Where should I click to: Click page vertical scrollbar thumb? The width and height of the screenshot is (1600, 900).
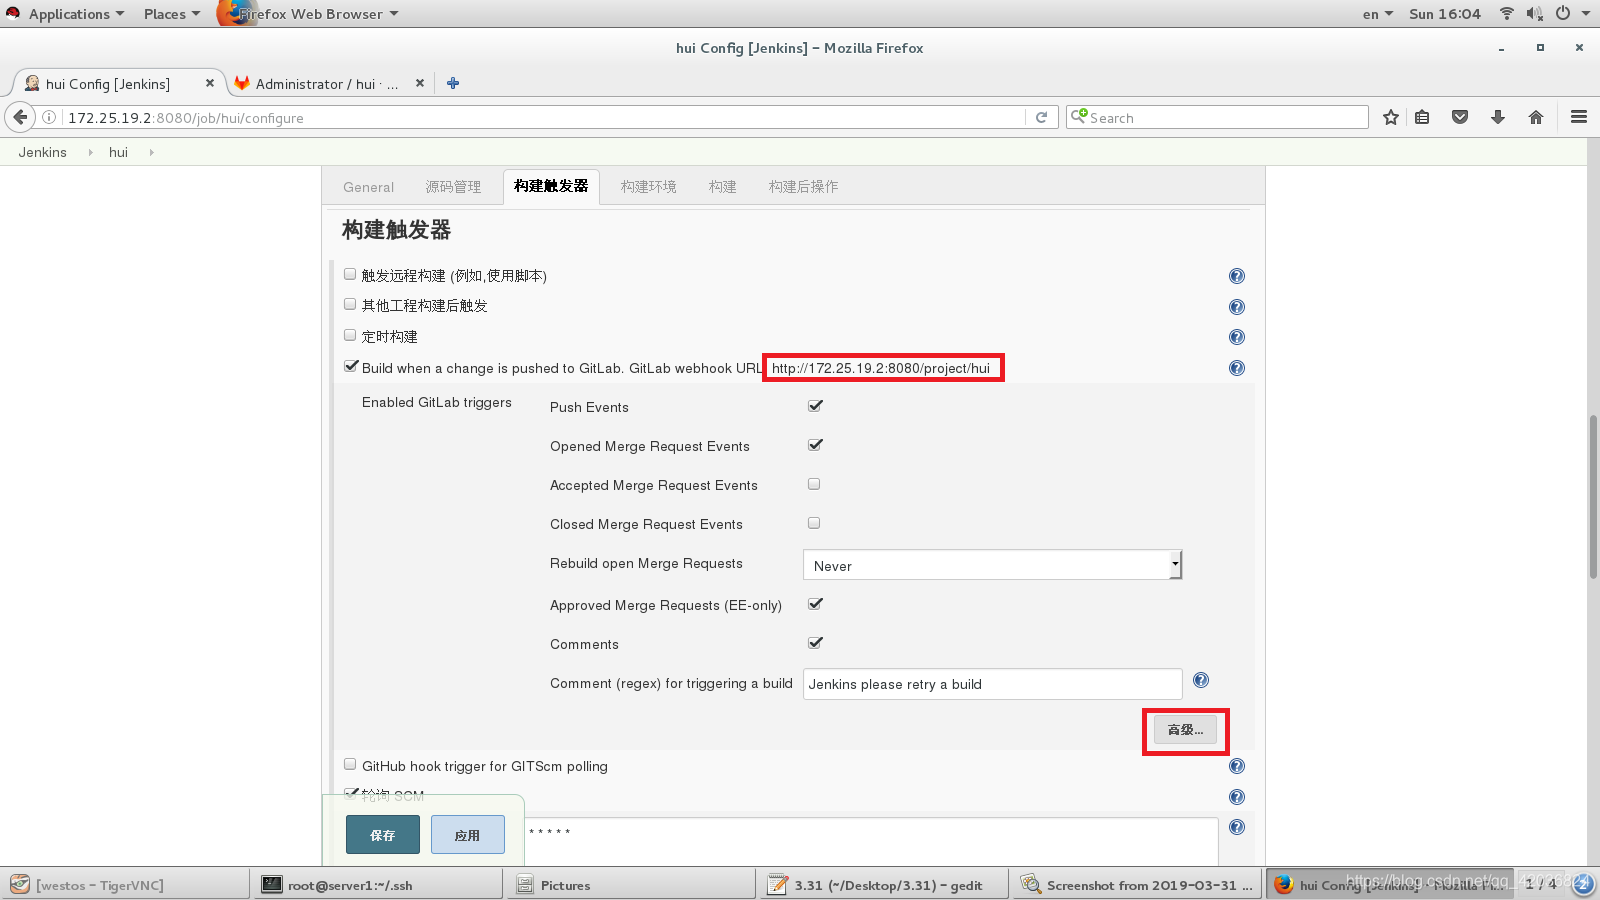click(1593, 496)
